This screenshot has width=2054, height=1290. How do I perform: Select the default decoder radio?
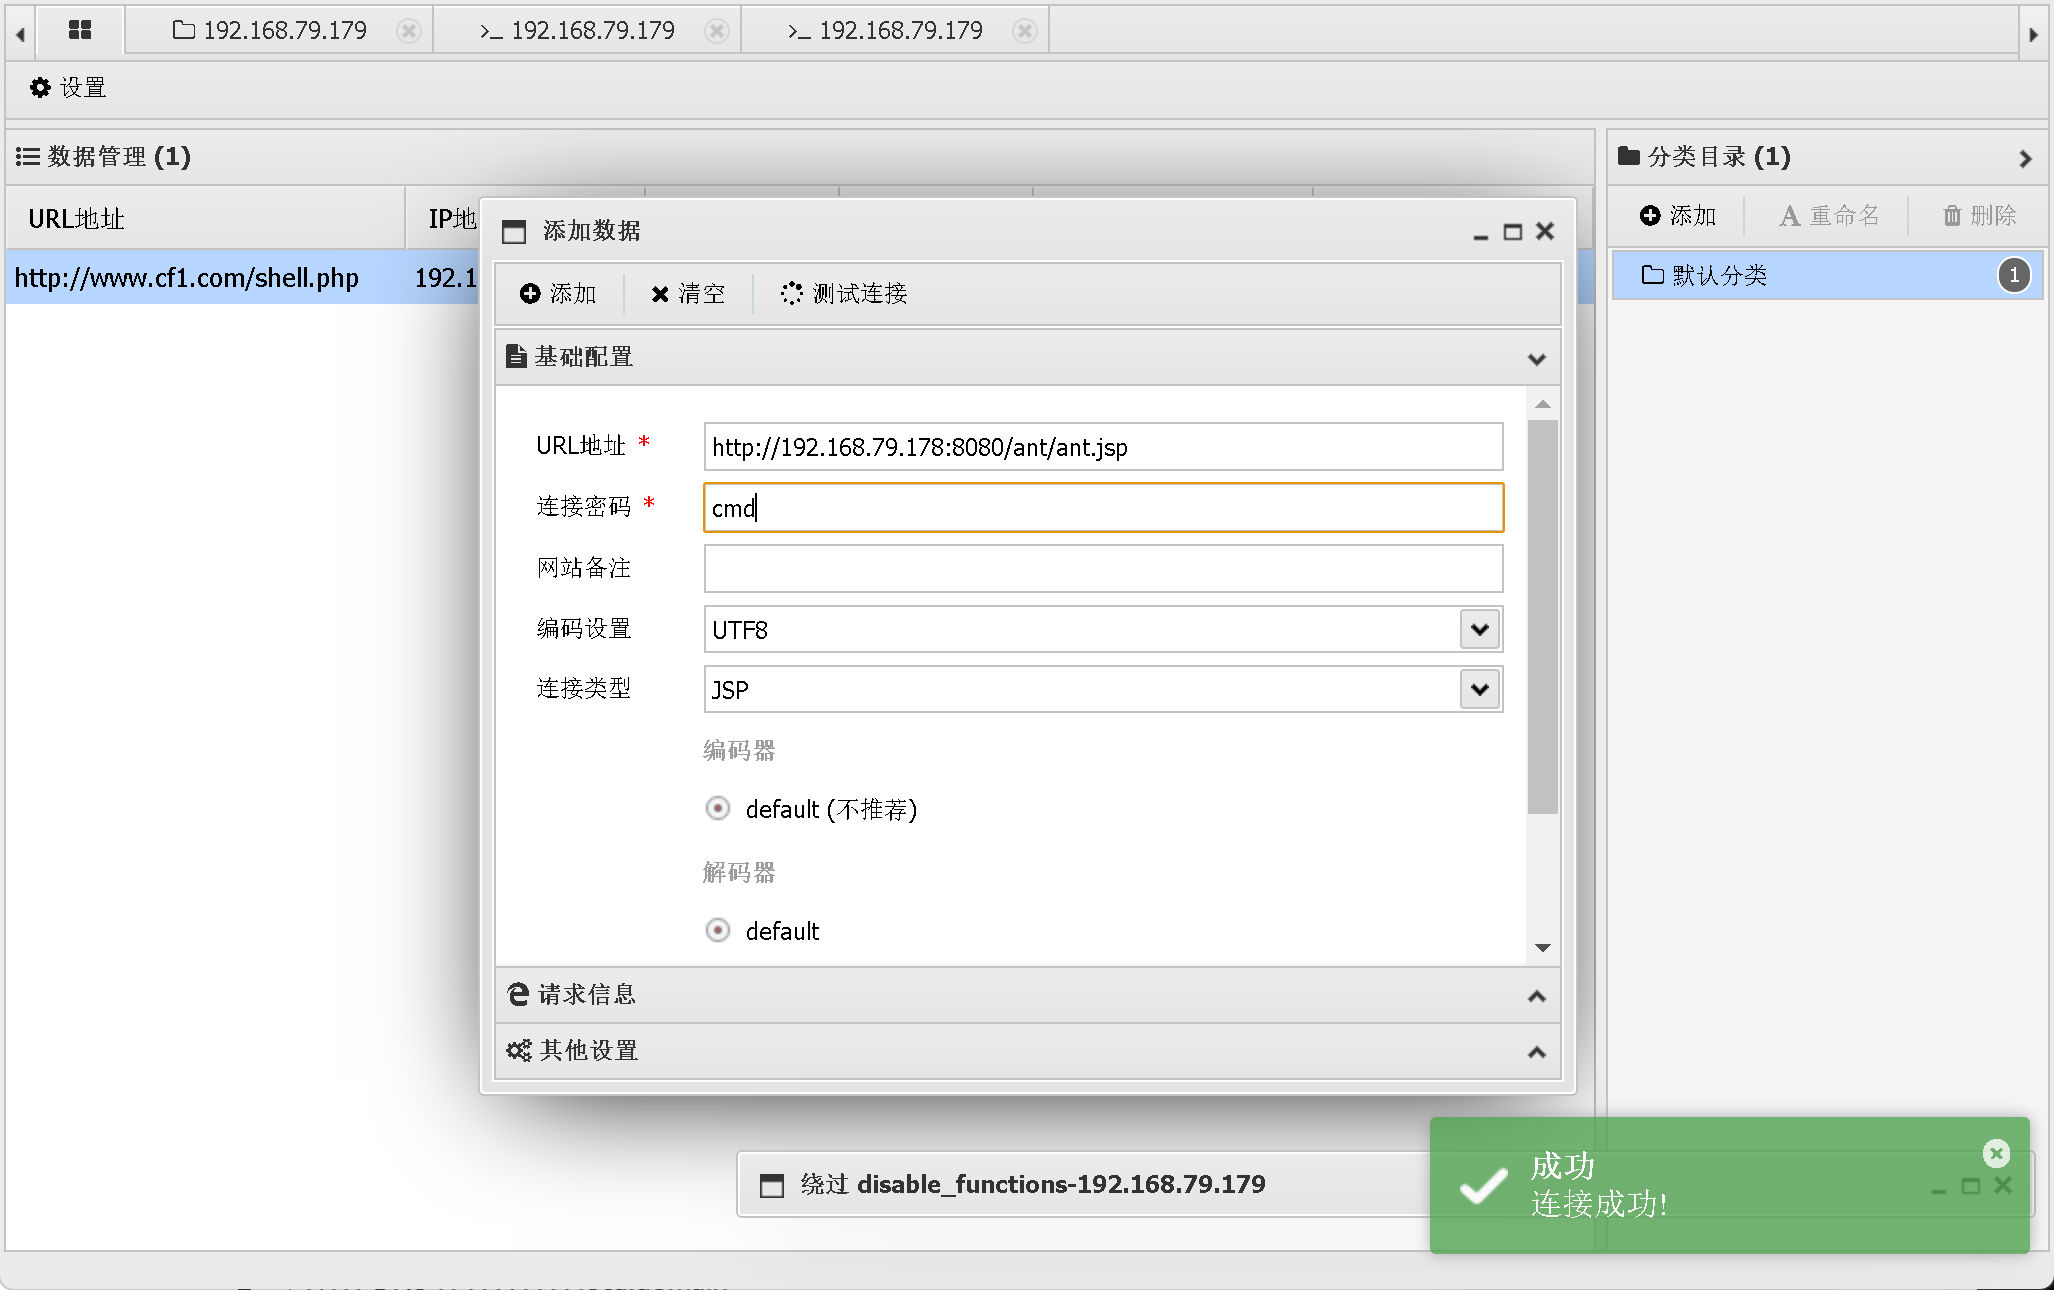point(717,930)
